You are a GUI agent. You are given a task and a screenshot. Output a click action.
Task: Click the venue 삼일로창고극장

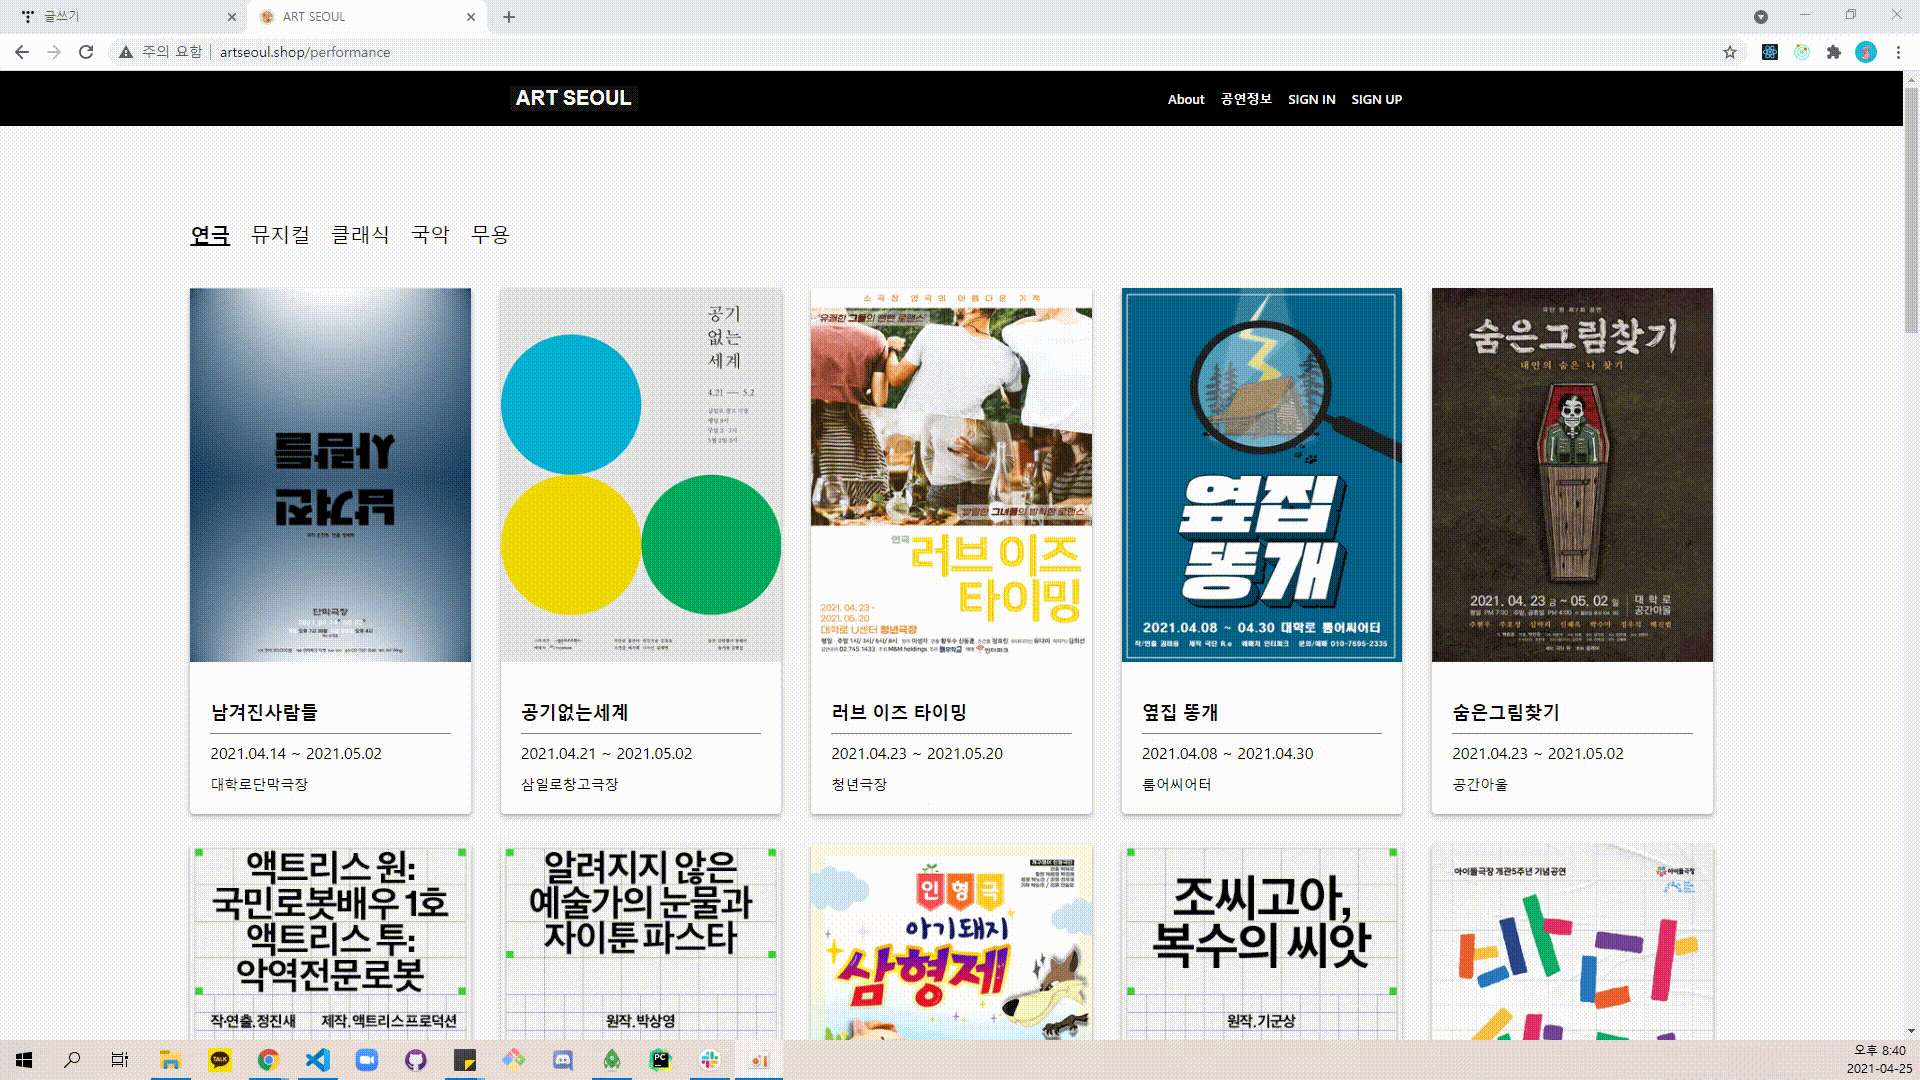[570, 784]
